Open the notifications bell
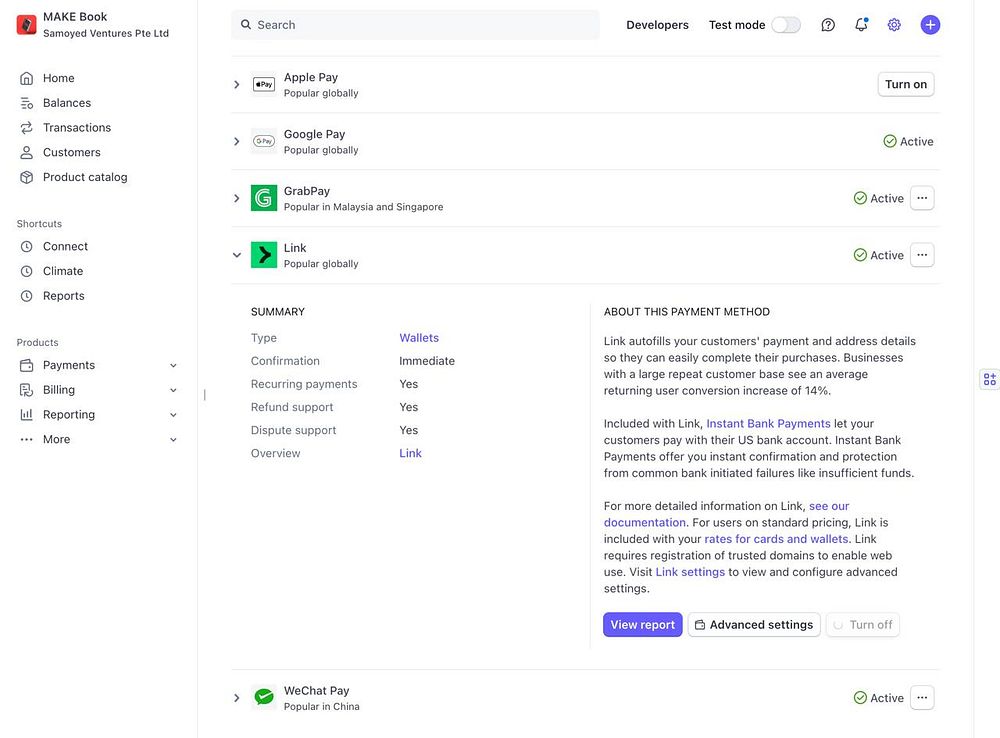The image size is (1000, 738). [x=861, y=25]
